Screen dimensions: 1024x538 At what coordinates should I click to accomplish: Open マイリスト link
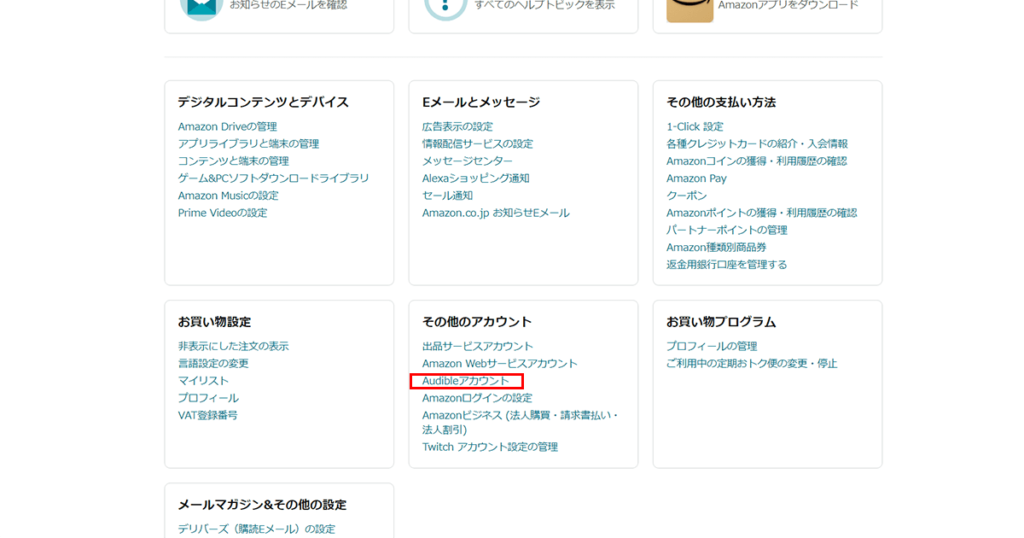pos(203,381)
